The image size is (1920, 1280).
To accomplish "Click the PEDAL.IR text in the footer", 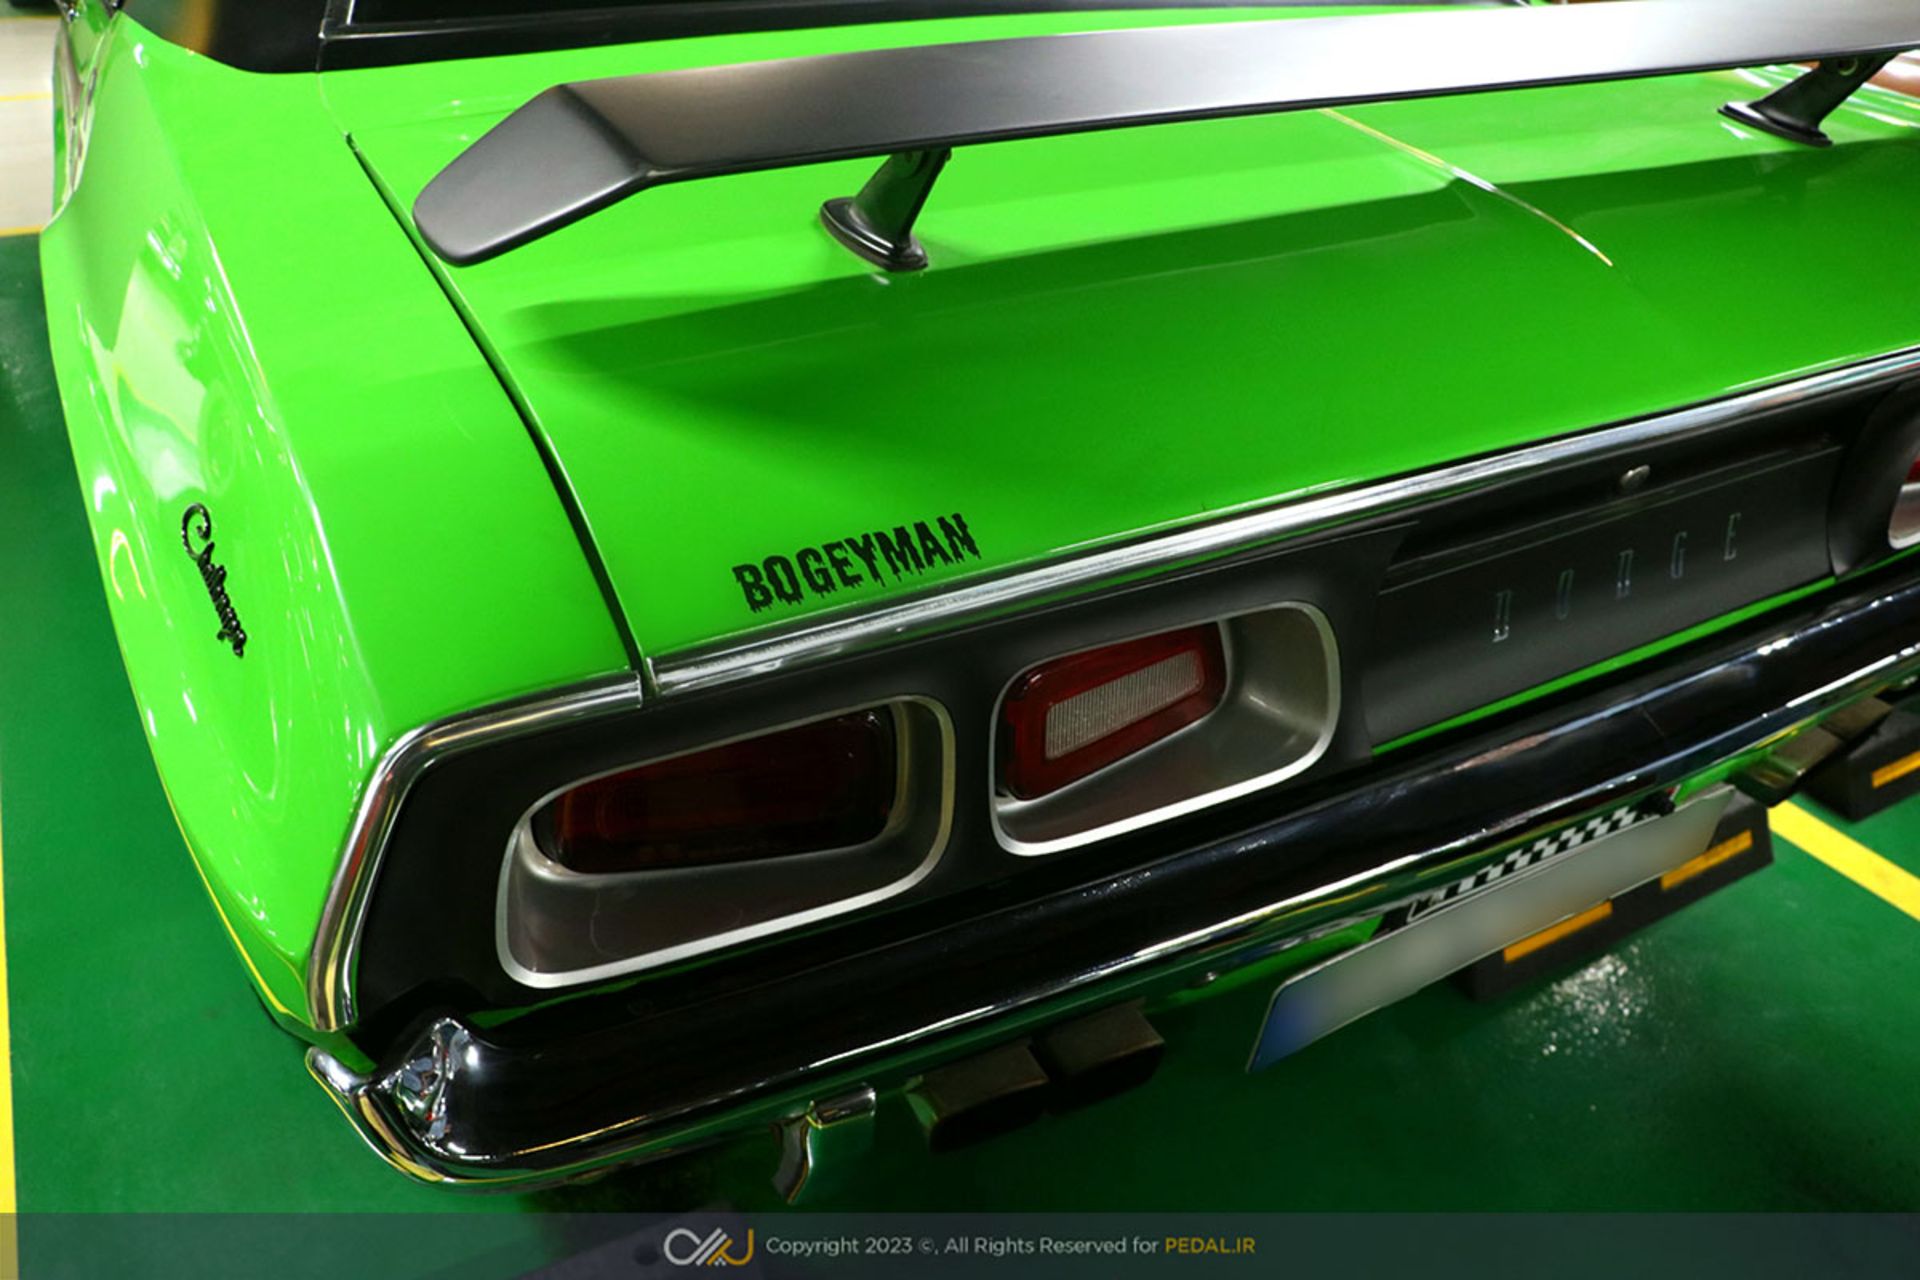I will tap(1209, 1246).
